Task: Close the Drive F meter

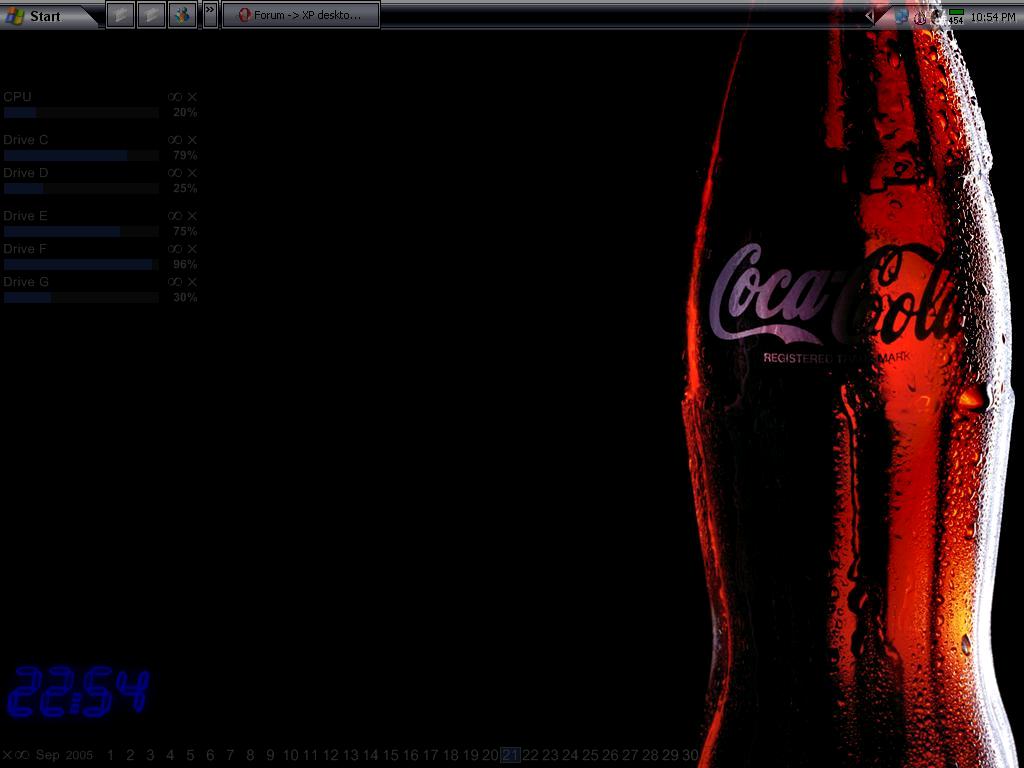Action: click(192, 249)
